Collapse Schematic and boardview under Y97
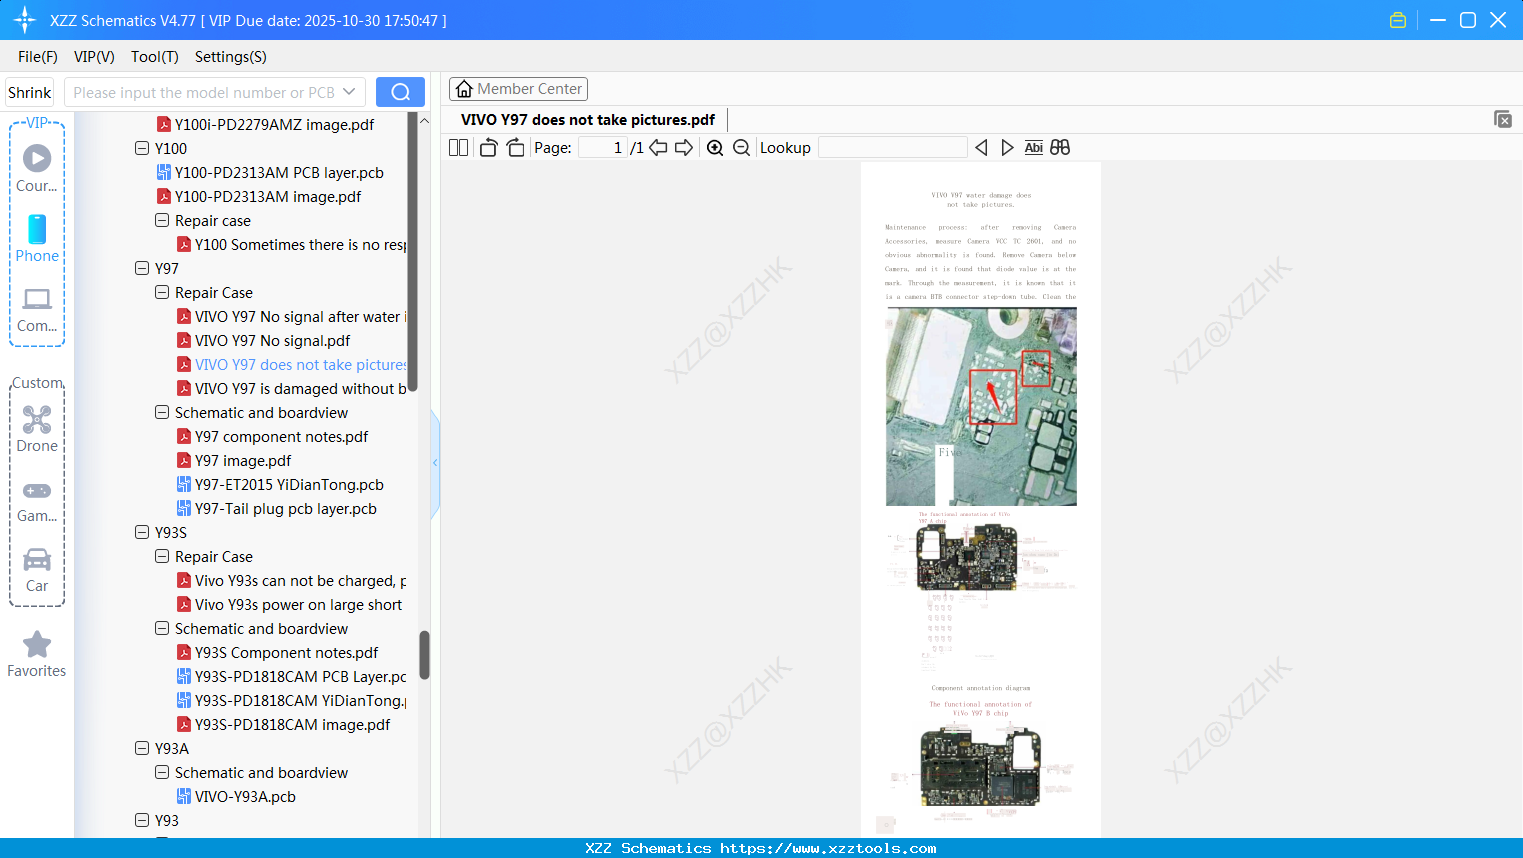The width and height of the screenshot is (1523, 858). click(162, 412)
